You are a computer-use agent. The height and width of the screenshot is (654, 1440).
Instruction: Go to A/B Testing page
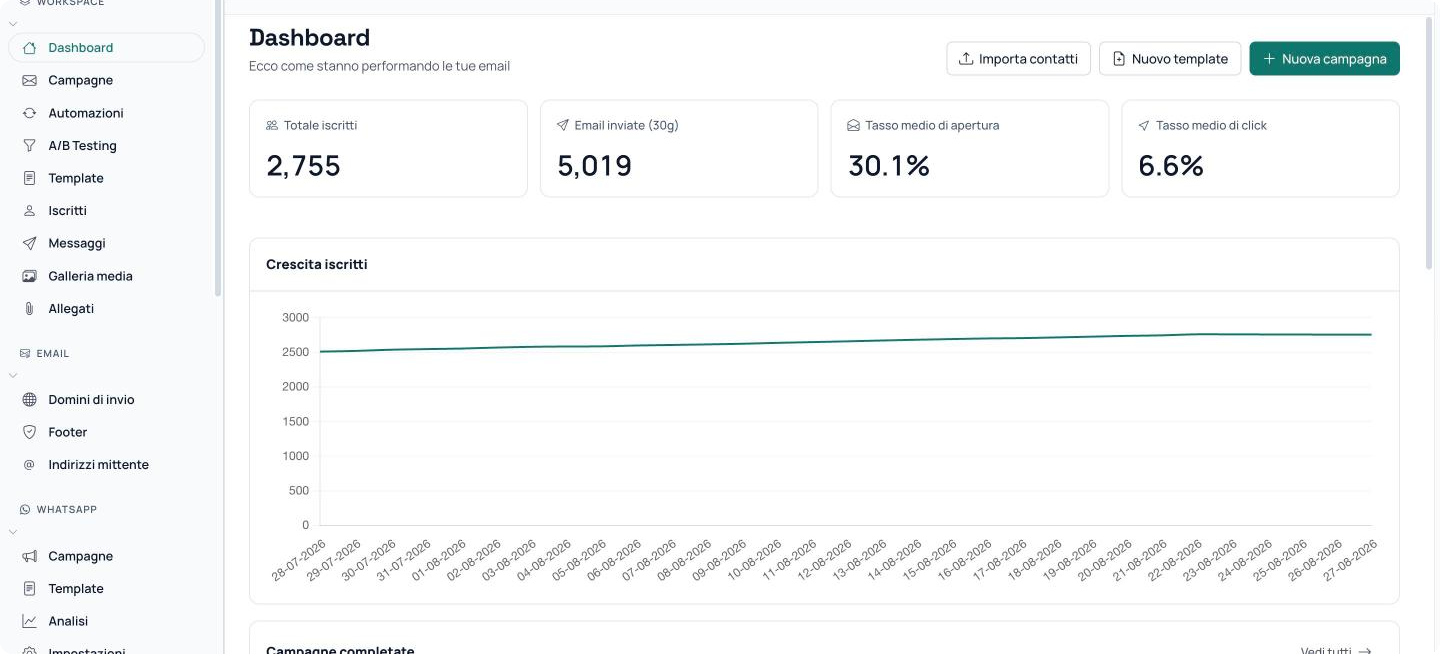[106, 146]
